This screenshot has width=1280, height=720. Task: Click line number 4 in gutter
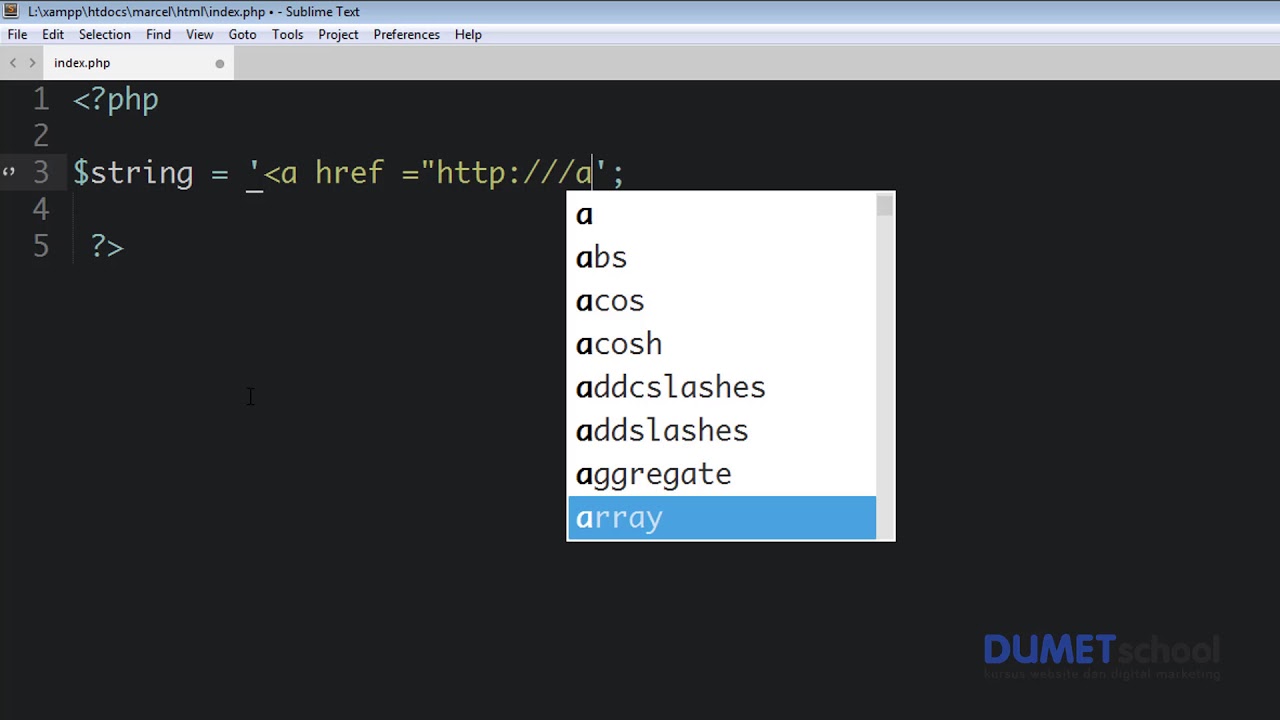tap(40, 209)
